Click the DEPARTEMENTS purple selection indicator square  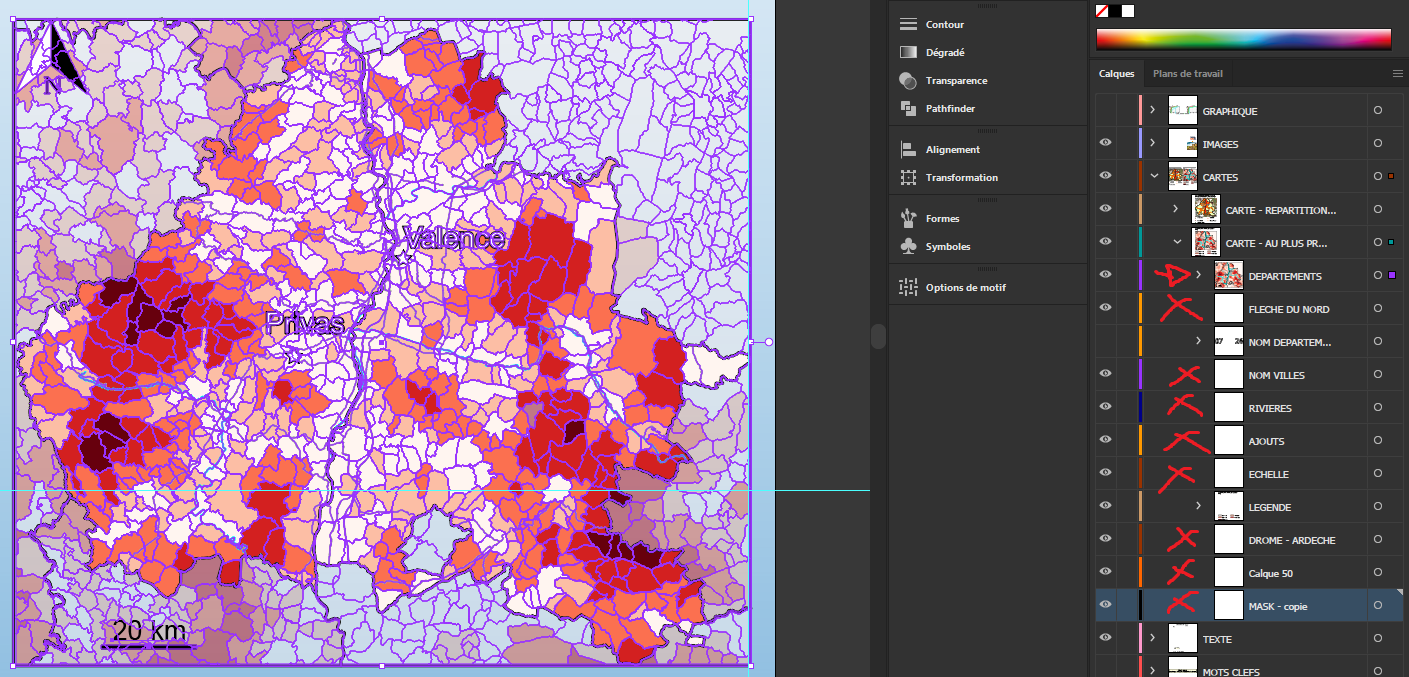1391,276
